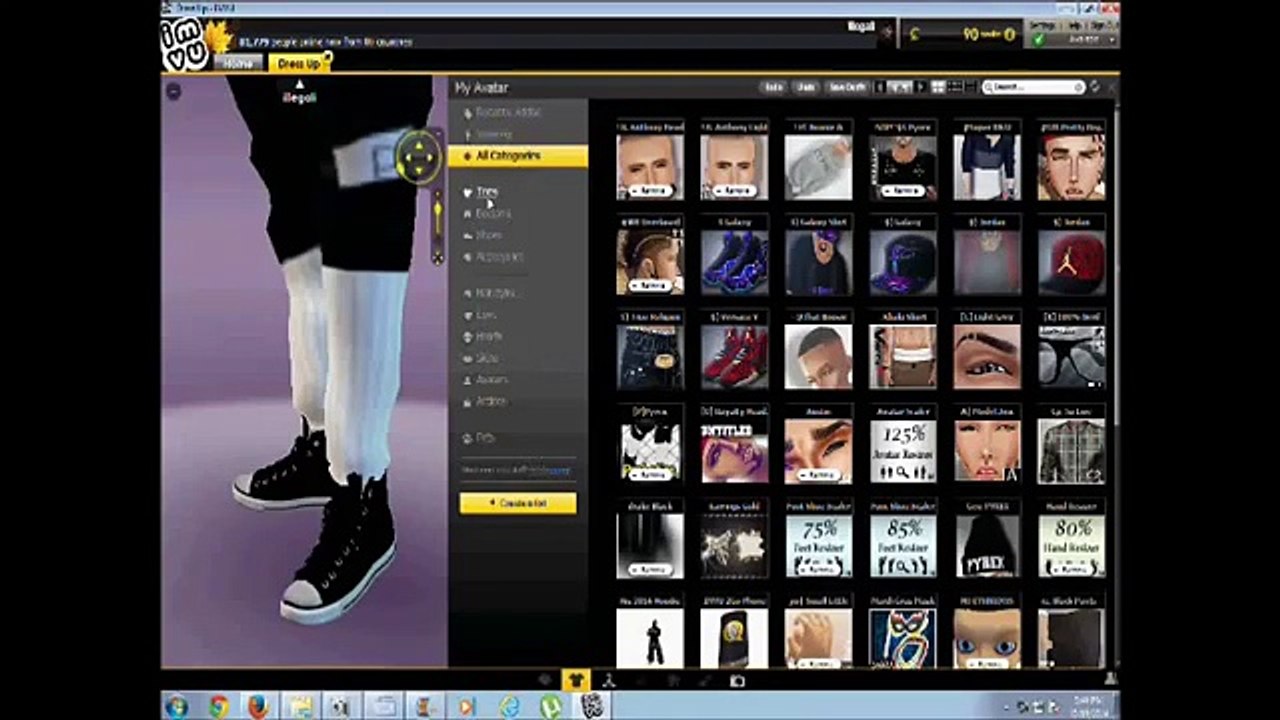Screen dimensions: 1280x720
Task: Open the Avatars category
Action: [491, 380]
